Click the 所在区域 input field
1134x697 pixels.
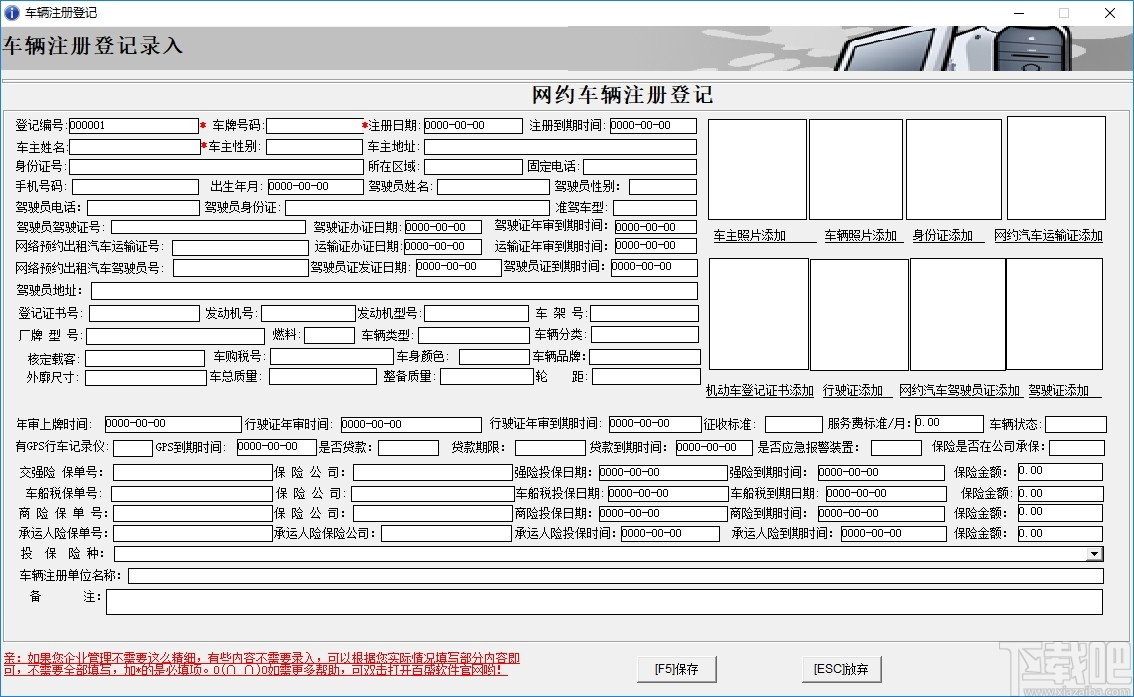[x=473, y=167]
